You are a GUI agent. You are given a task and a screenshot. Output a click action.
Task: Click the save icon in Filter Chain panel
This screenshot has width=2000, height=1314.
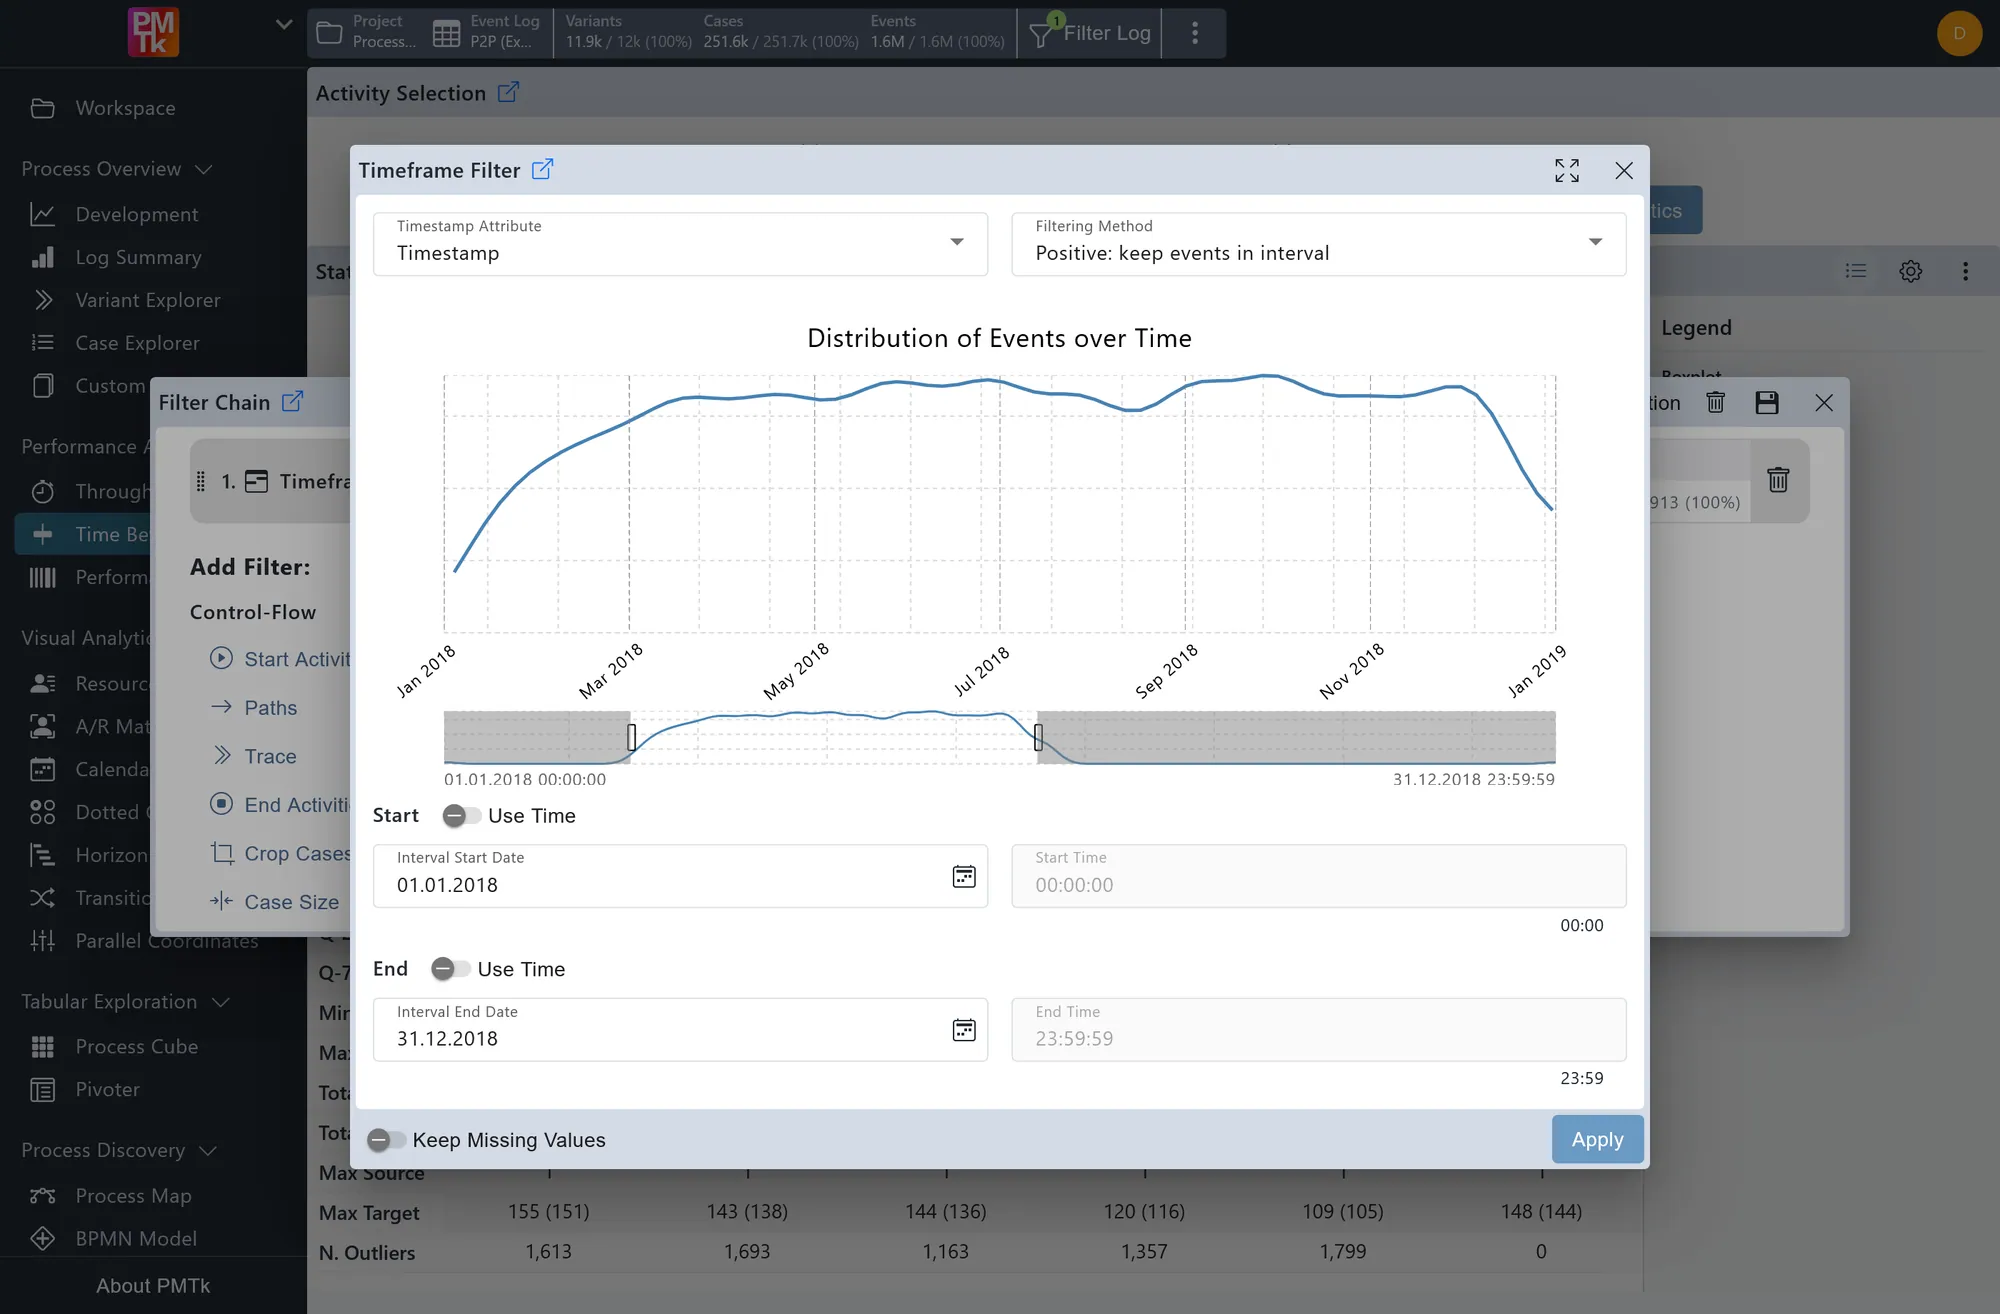click(1767, 402)
